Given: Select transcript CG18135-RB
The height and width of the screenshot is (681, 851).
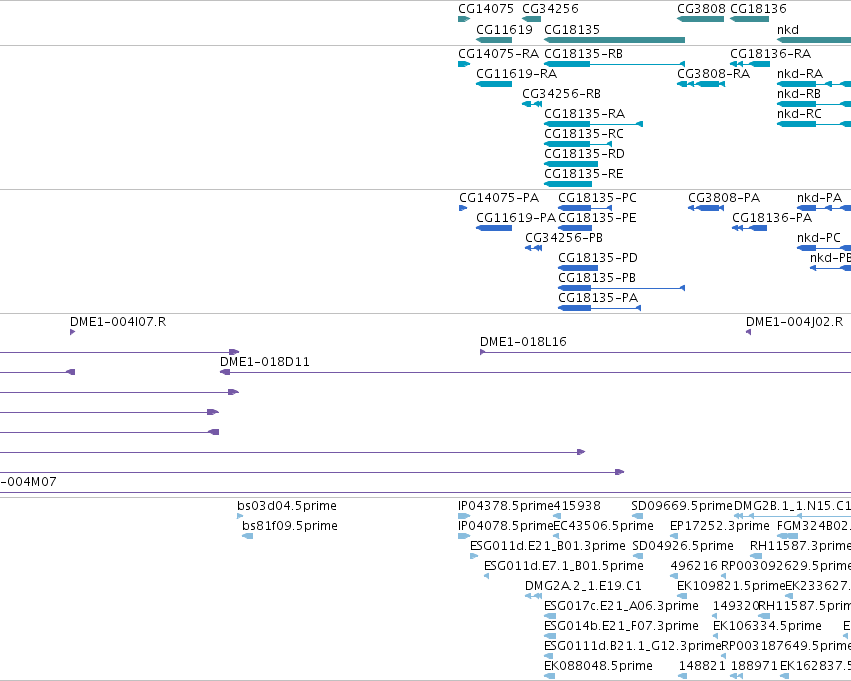Looking at the screenshot, I should click(583, 54).
